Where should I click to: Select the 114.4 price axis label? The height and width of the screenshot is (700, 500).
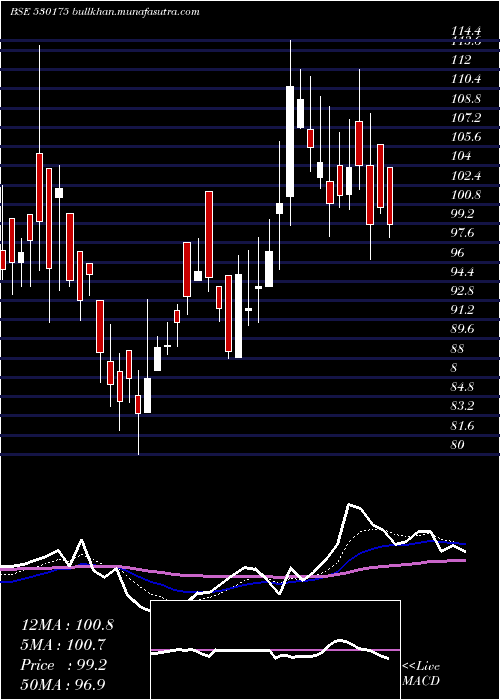click(x=466, y=31)
